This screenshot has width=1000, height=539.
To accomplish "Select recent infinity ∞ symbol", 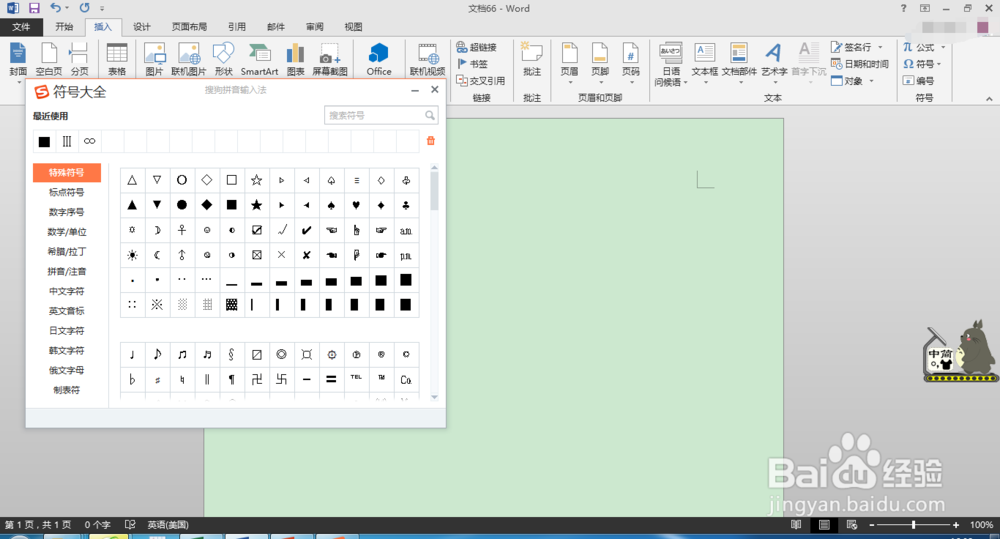I will tap(89, 141).
